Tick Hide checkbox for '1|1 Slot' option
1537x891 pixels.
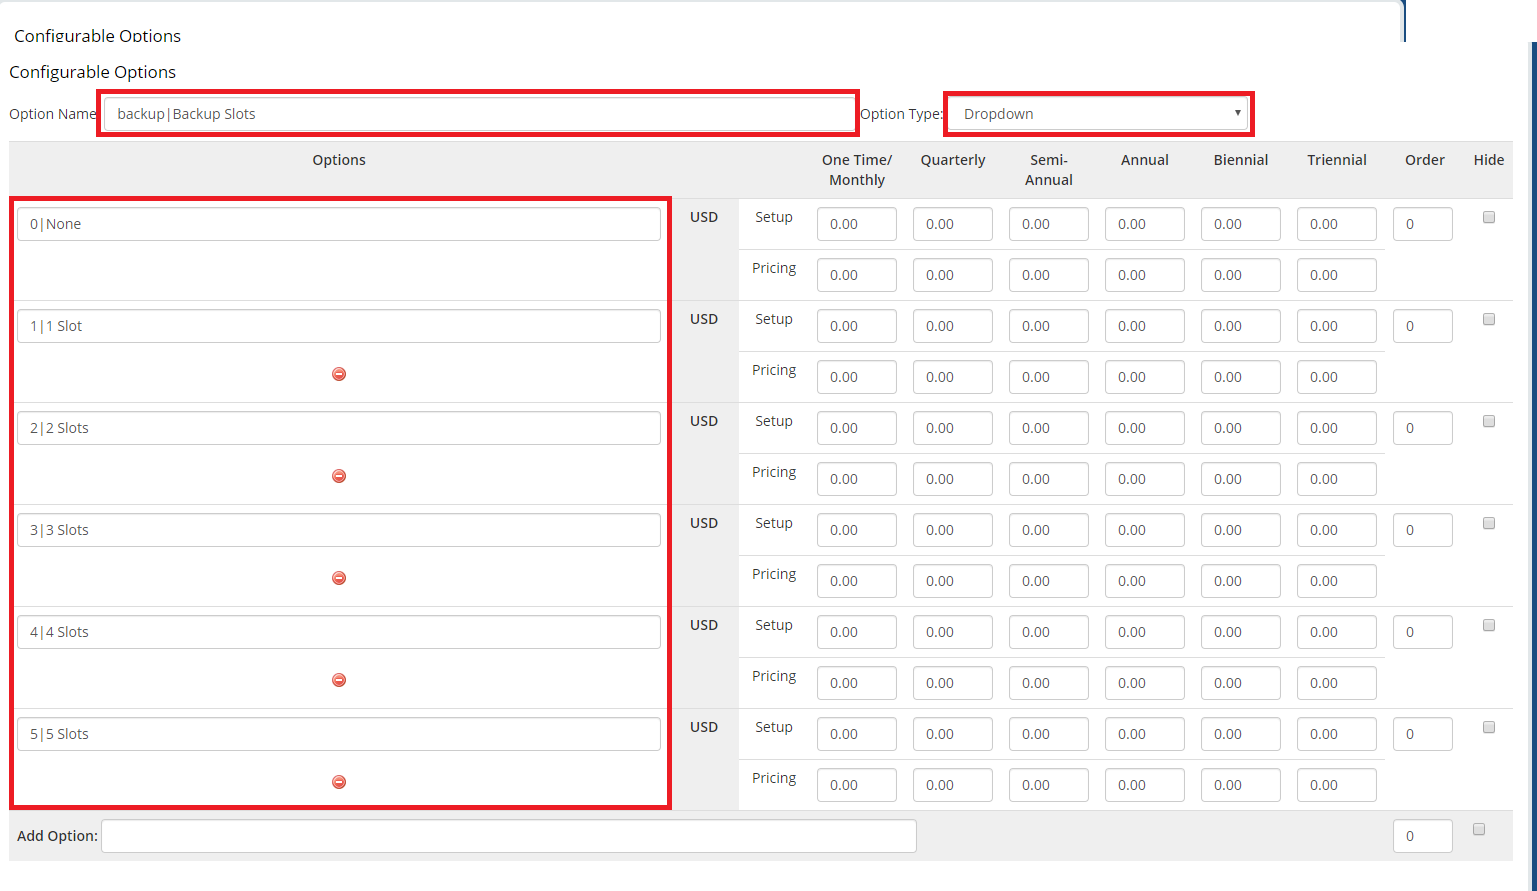pyautogui.click(x=1489, y=319)
